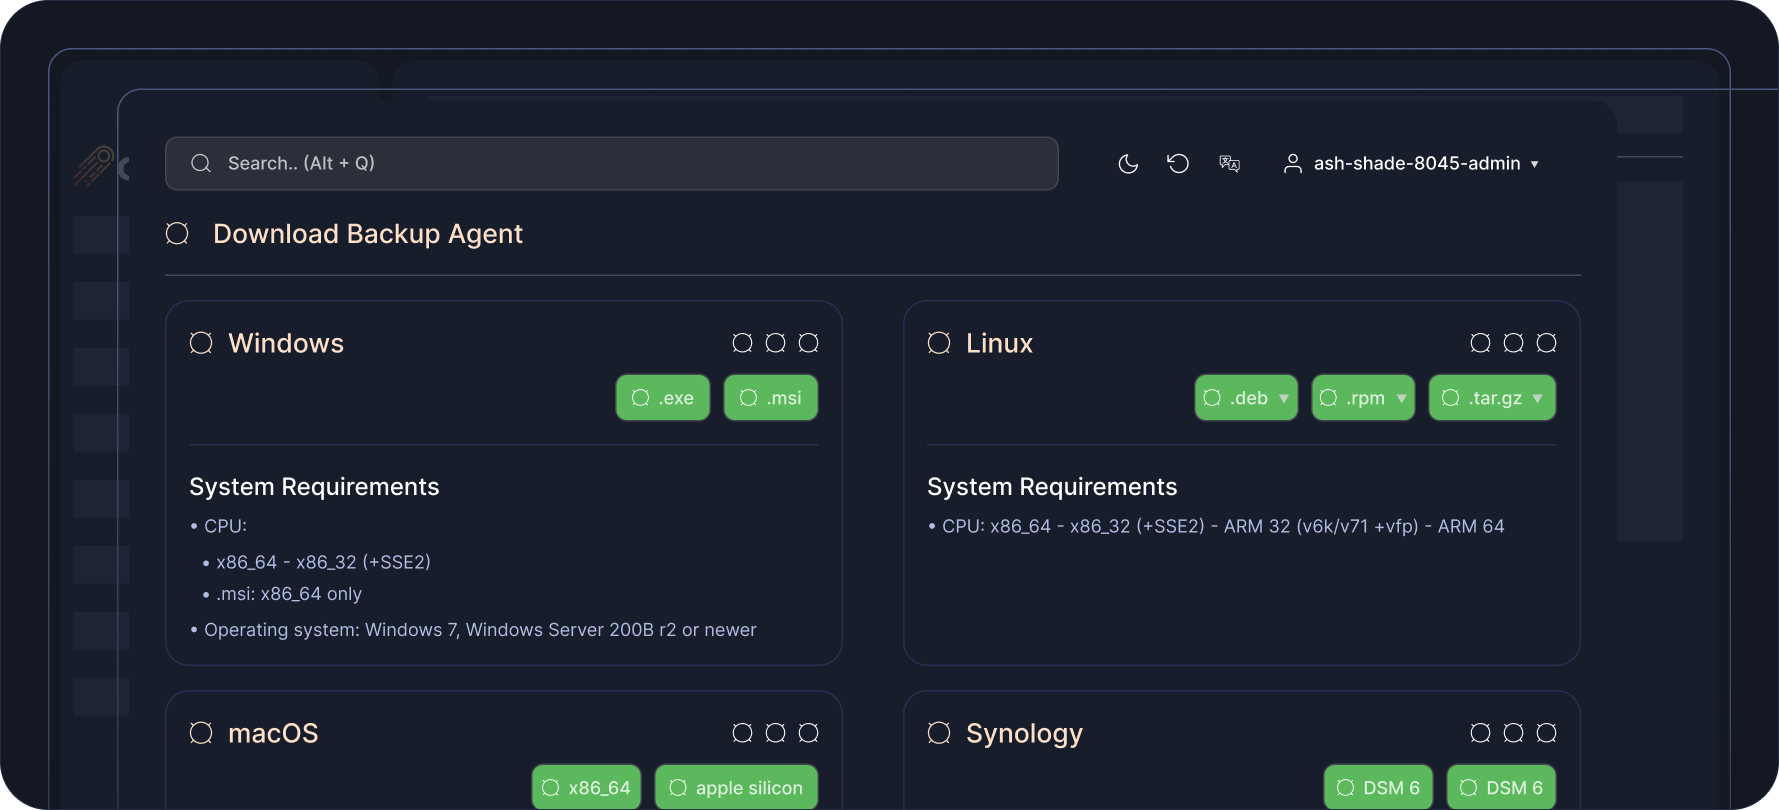
Task: Download the macOS x86_64 agent
Action: 587,787
